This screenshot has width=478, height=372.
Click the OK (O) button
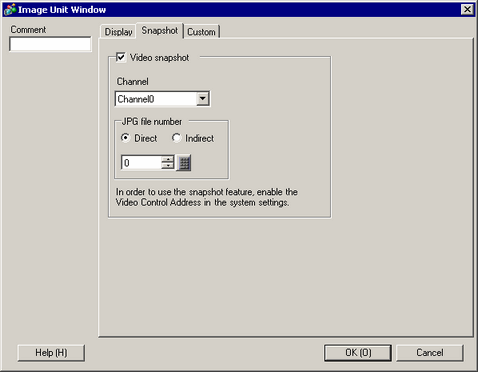pos(358,353)
